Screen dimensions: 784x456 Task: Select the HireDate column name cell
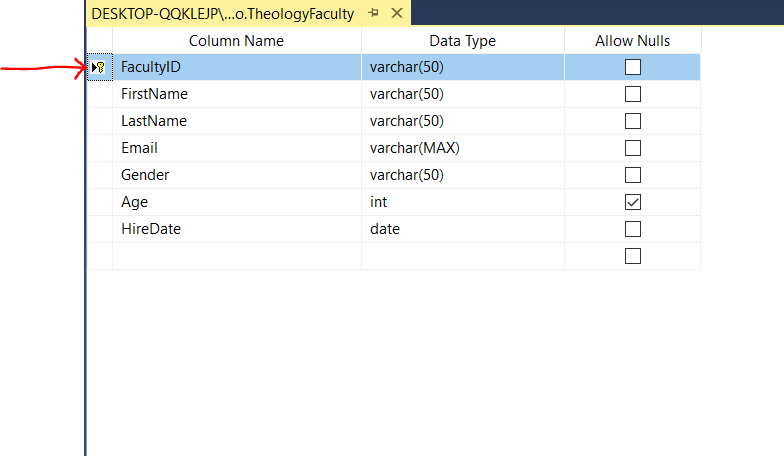click(x=236, y=229)
